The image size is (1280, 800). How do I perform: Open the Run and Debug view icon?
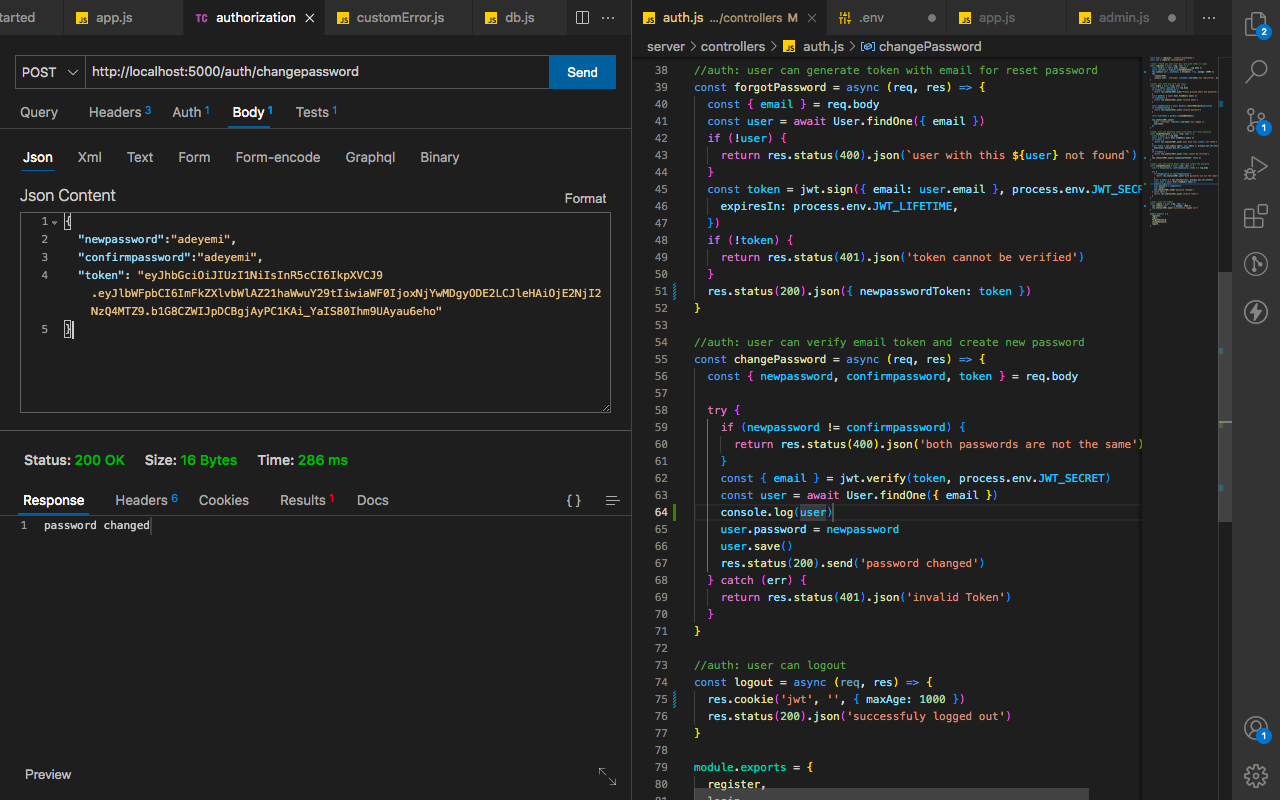coord(1256,168)
